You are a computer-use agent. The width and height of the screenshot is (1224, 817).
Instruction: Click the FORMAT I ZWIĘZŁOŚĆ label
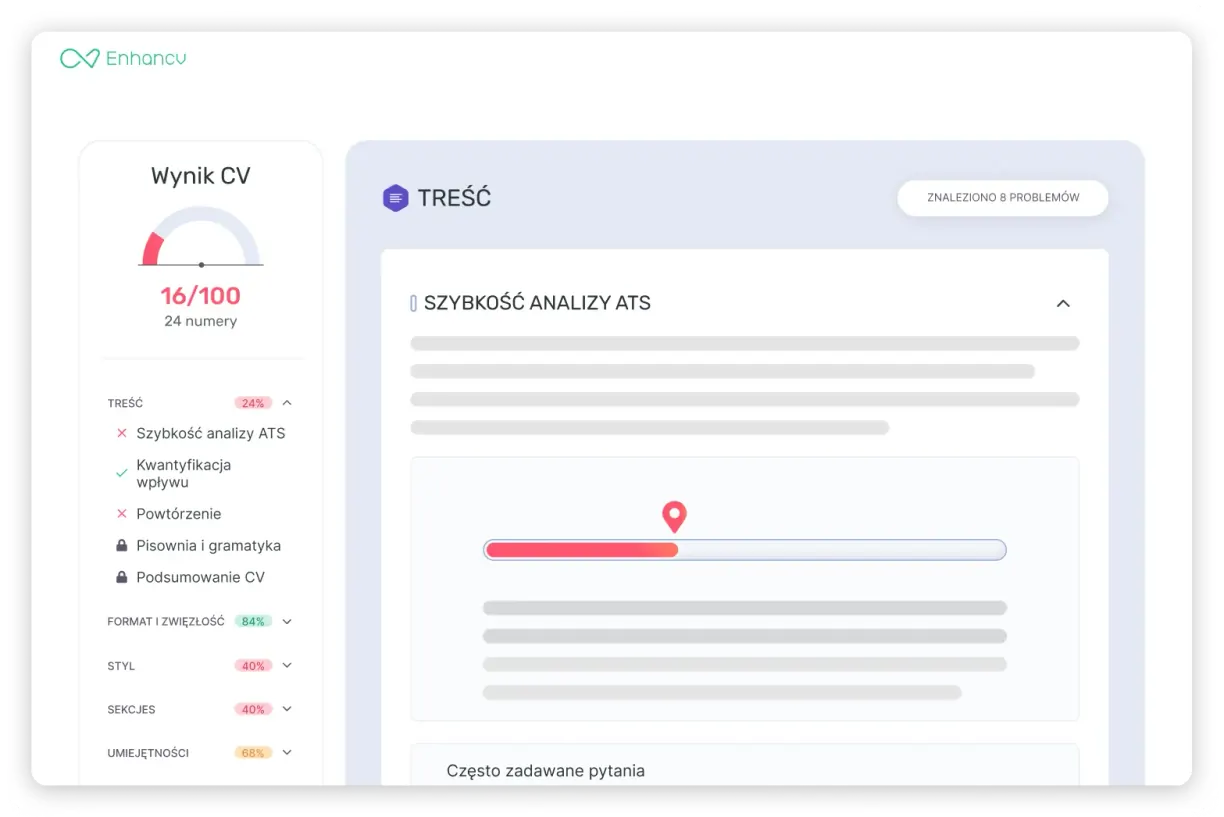tap(166, 621)
